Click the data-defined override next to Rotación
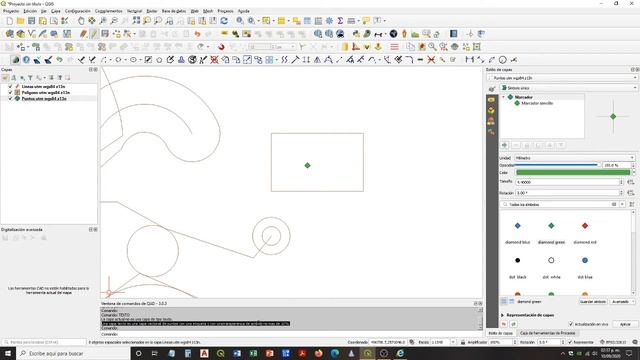Screen dimensions: 640x360 [x=631, y=193]
